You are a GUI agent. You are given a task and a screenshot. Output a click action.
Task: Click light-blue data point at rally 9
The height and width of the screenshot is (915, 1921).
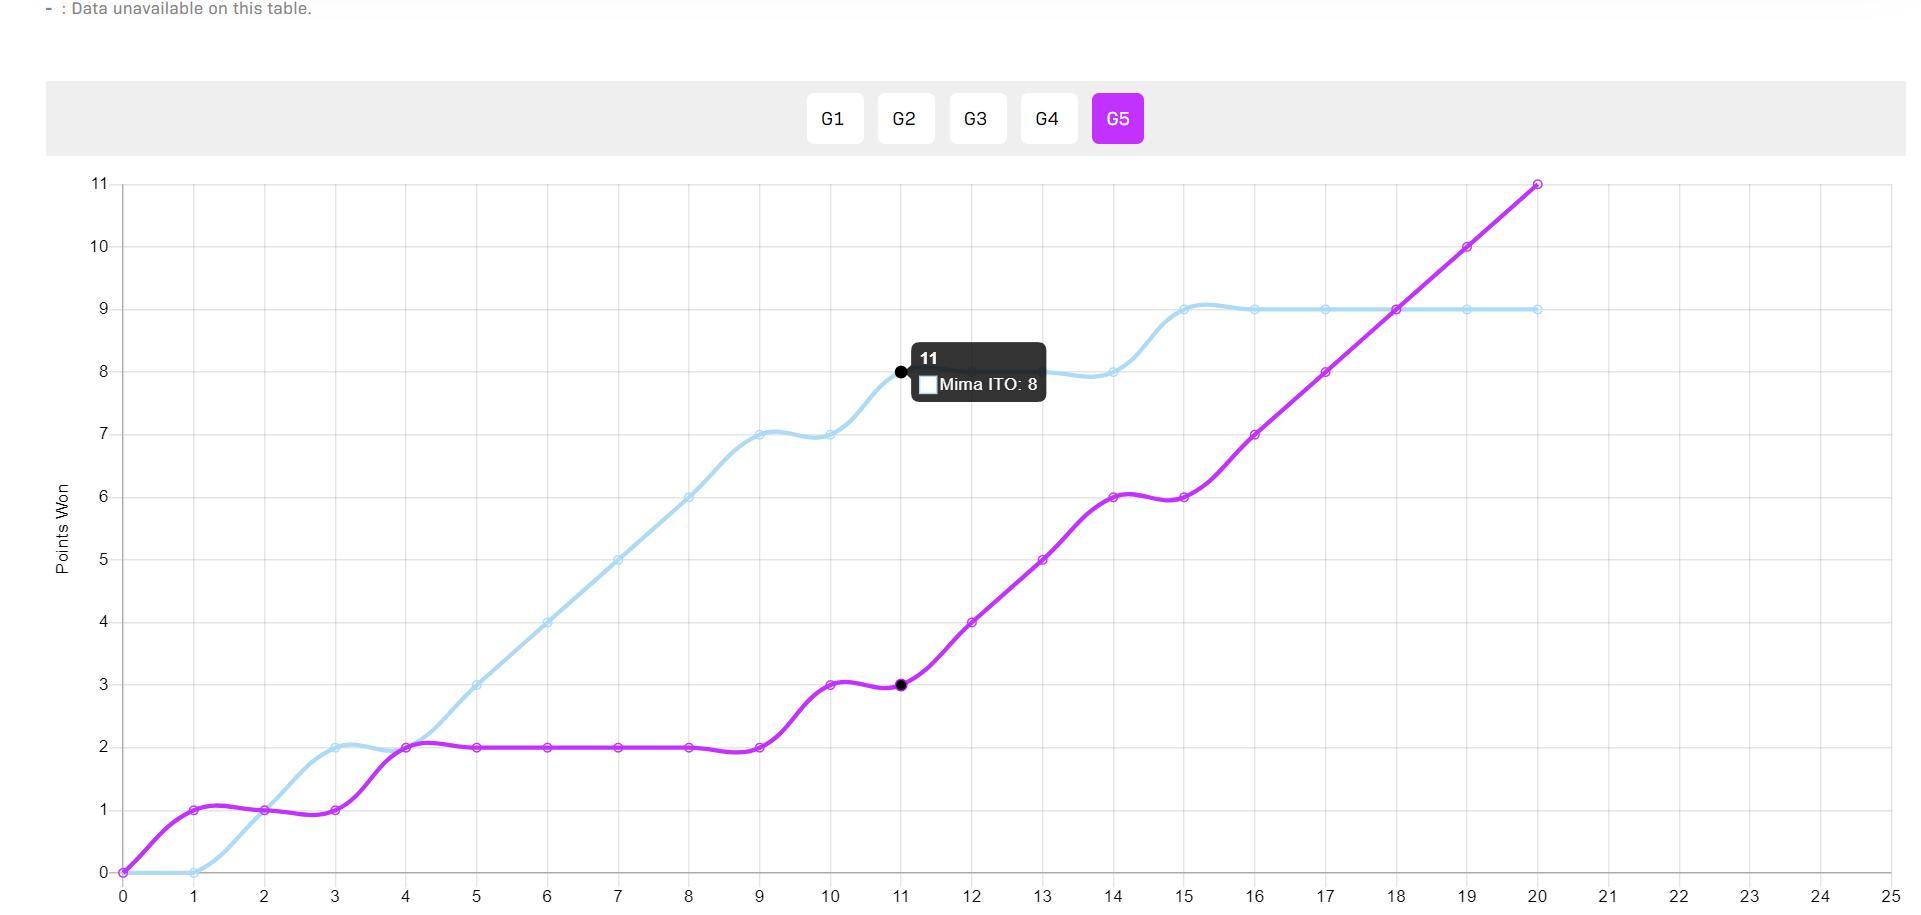[760, 435]
